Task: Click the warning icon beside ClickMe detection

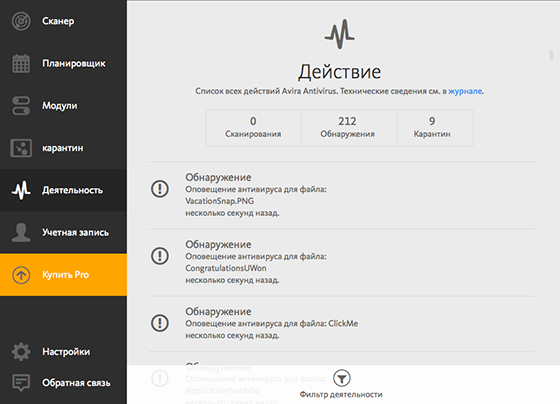Action: (160, 323)
